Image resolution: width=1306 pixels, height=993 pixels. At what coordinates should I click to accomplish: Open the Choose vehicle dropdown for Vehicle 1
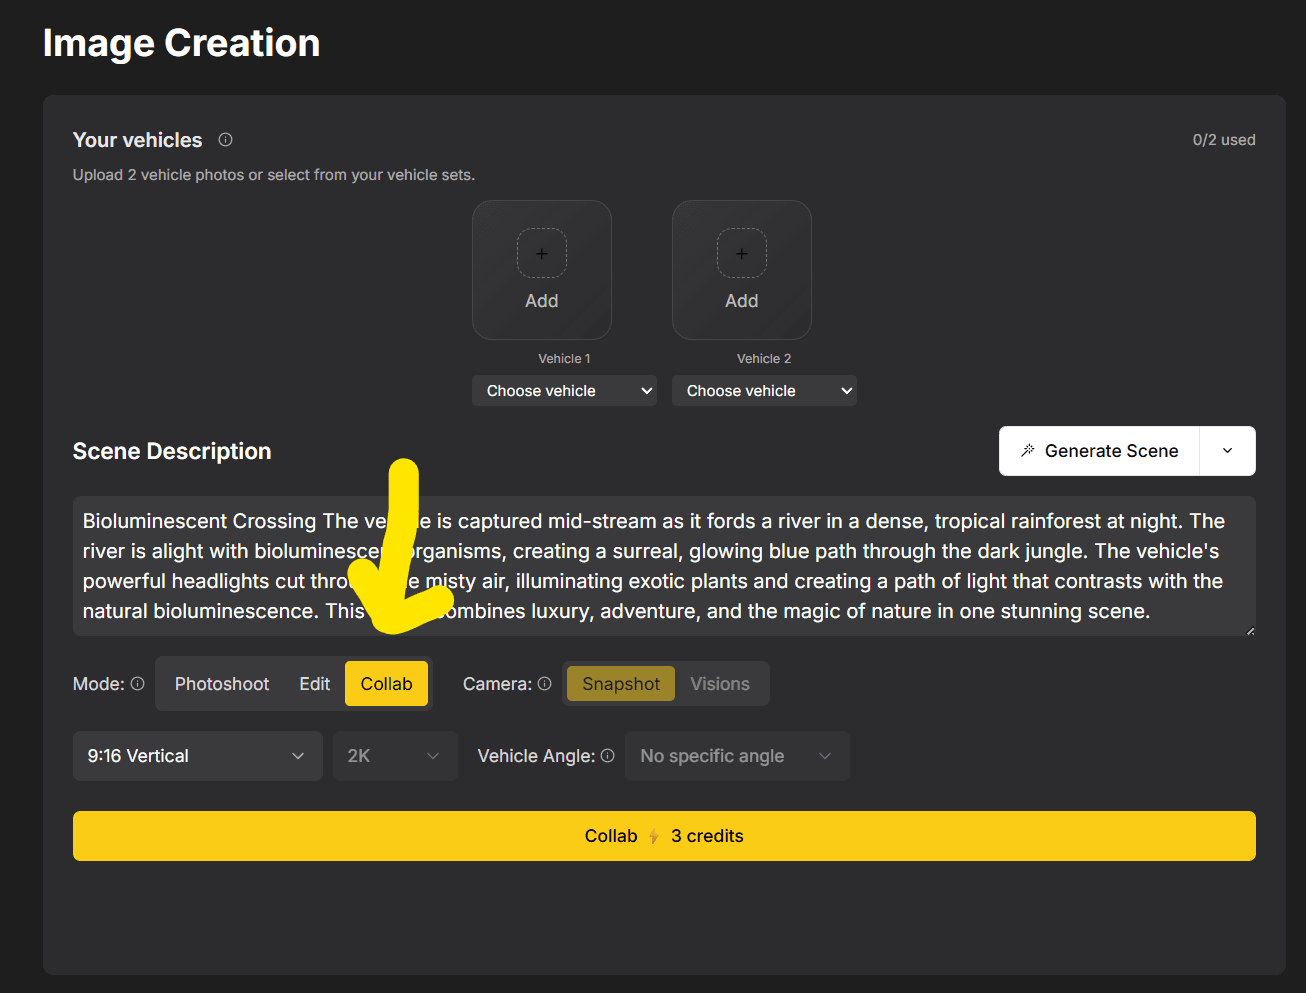564,390
